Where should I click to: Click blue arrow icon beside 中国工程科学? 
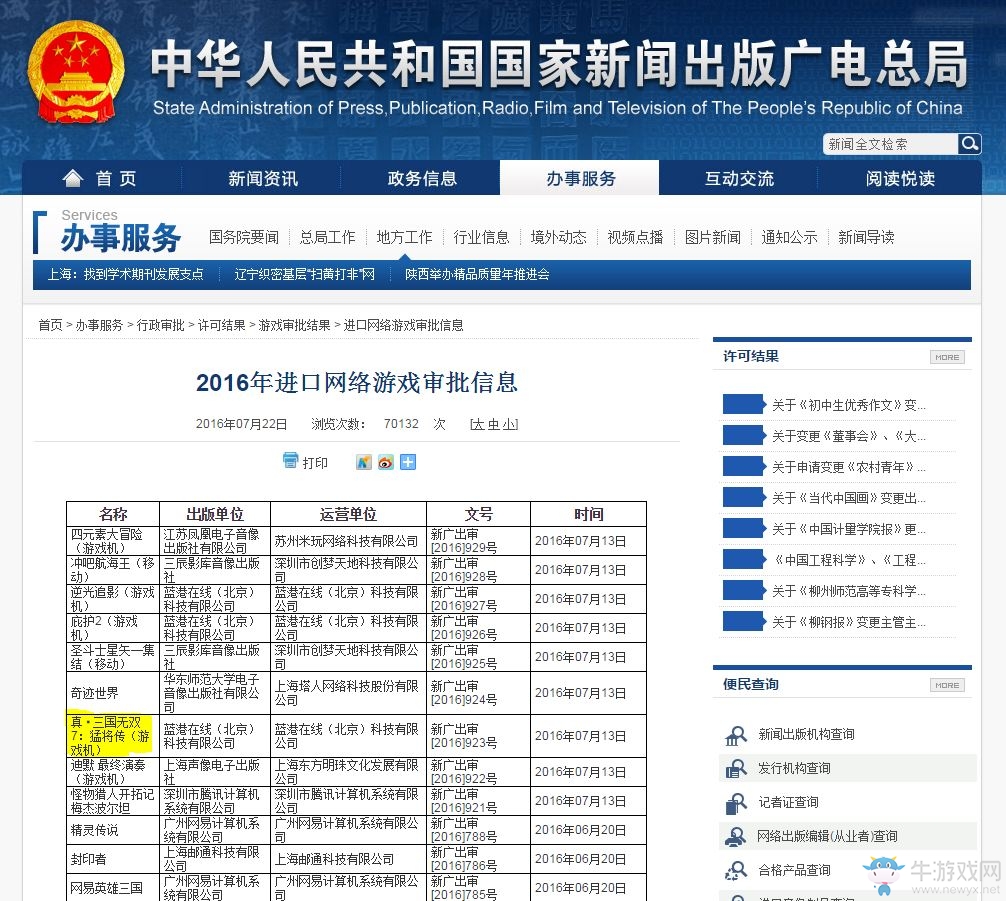(744, 560)
